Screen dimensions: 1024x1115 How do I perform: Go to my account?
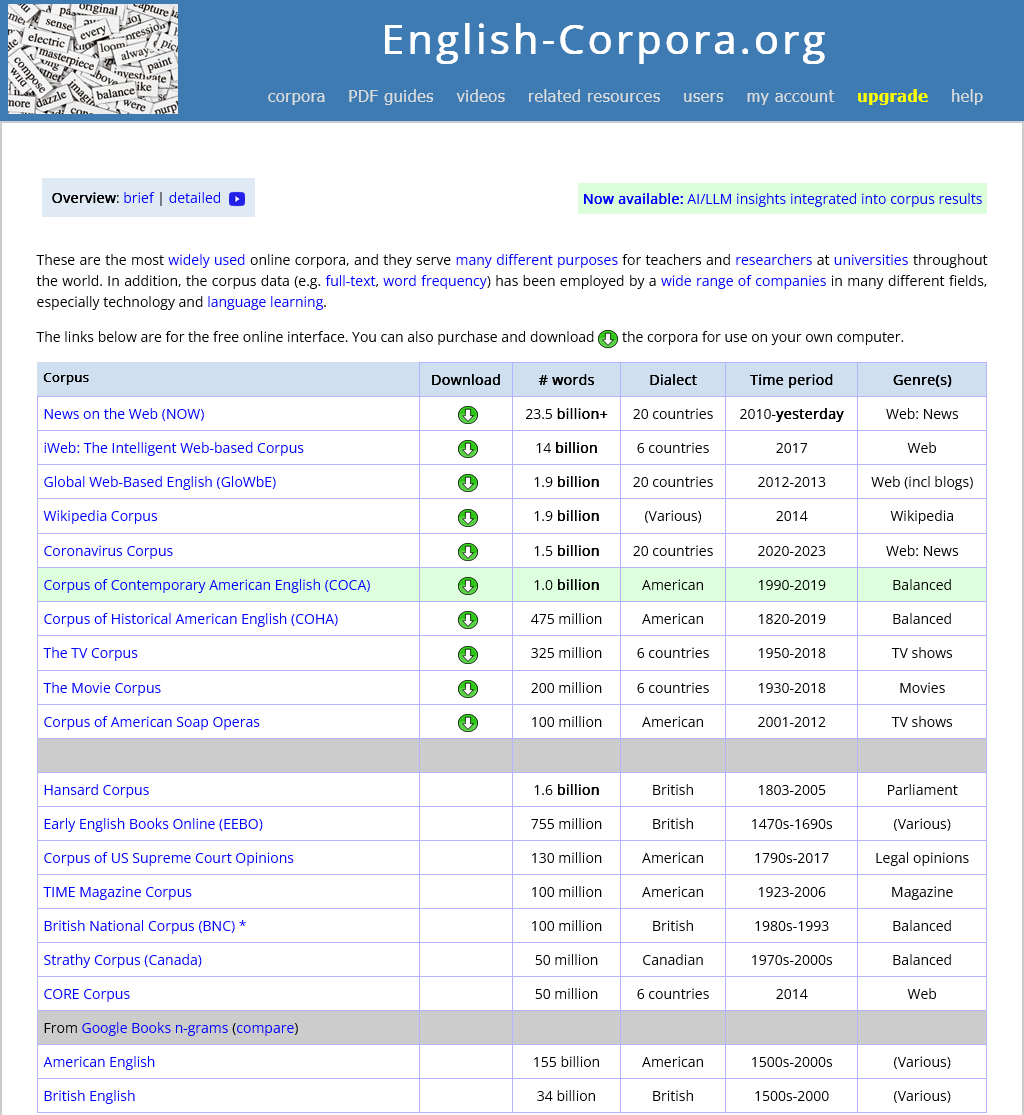tap(789, 96)
